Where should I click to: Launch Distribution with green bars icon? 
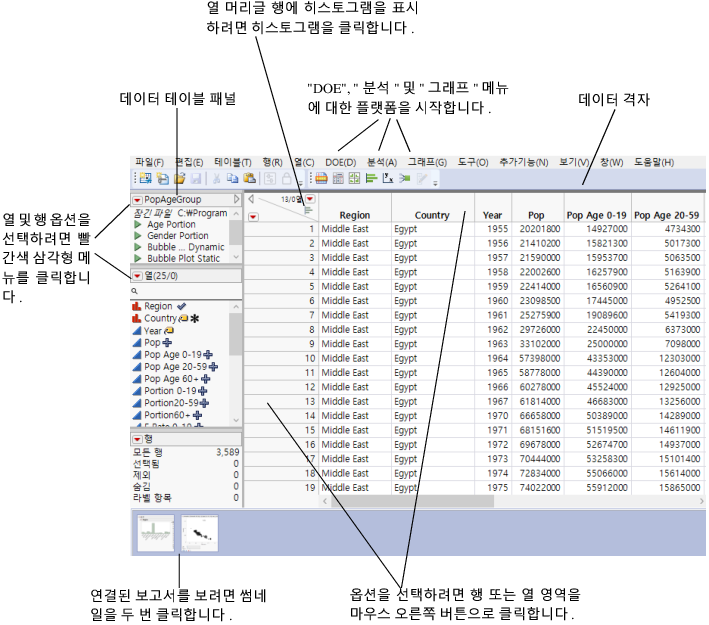click(371, 179)
